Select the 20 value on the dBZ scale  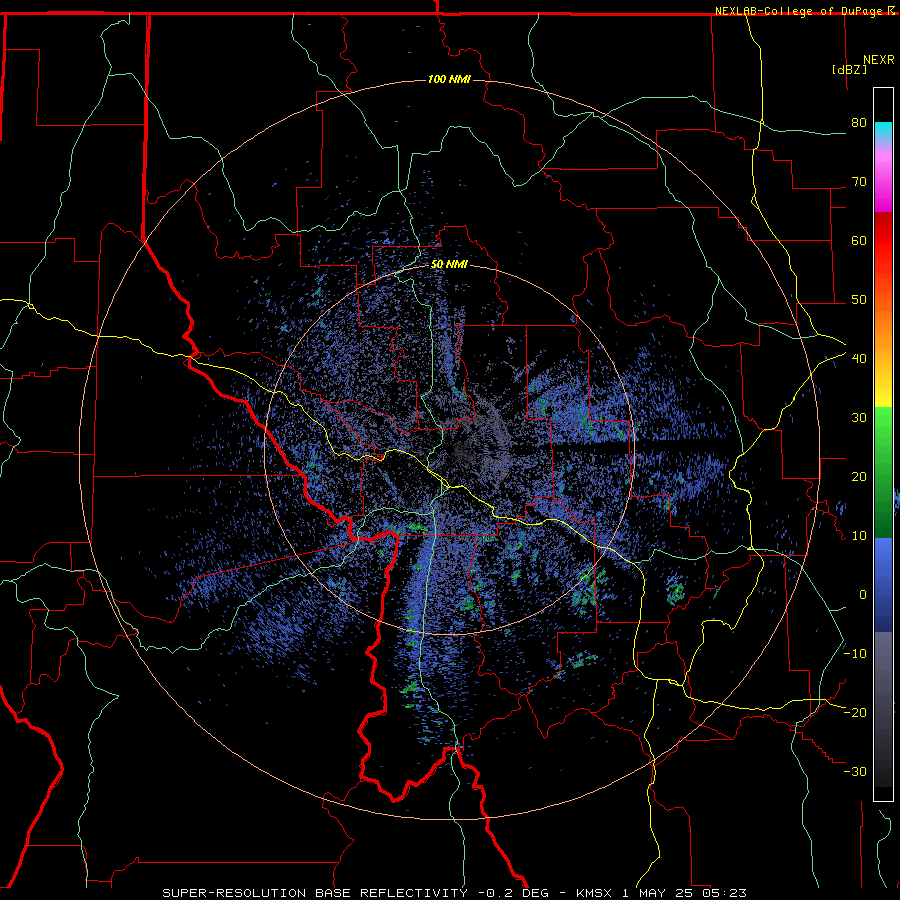pos(859,477)
